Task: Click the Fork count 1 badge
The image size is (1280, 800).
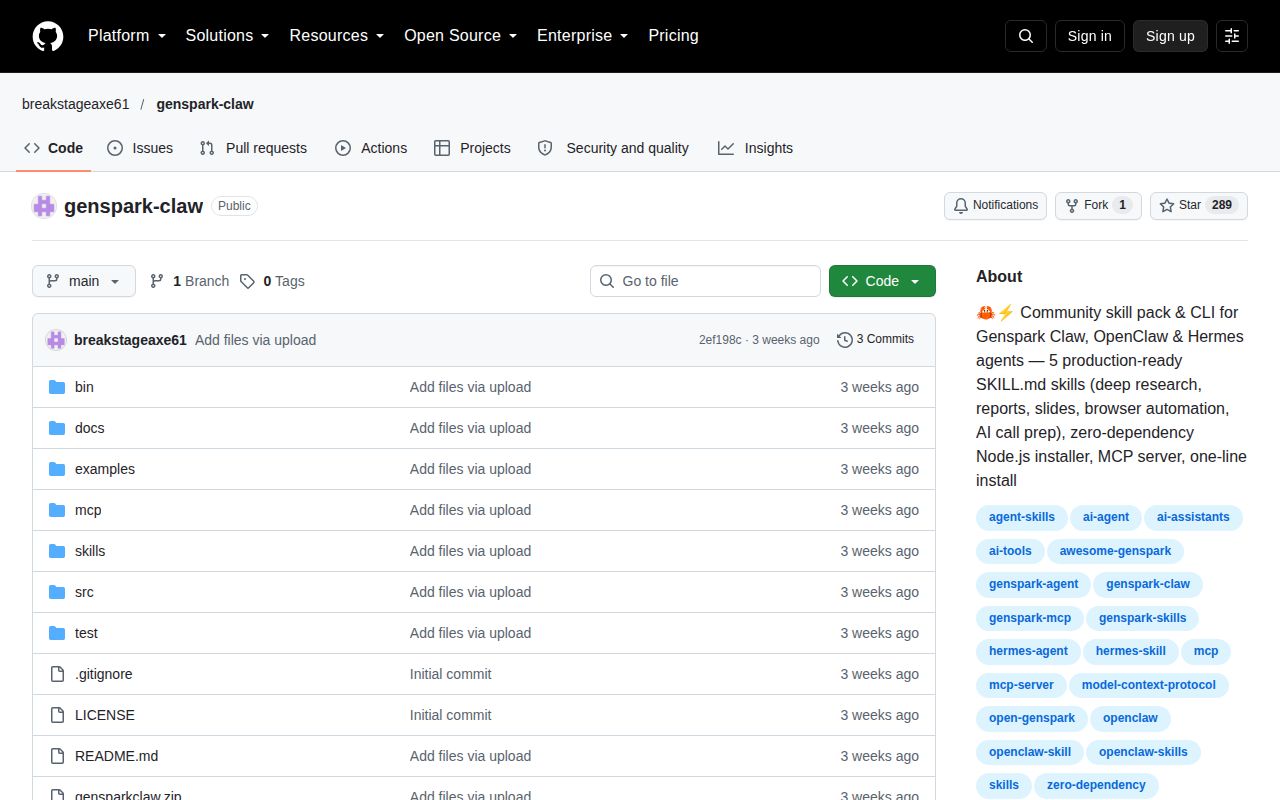Action: (x=1123, y=205)
